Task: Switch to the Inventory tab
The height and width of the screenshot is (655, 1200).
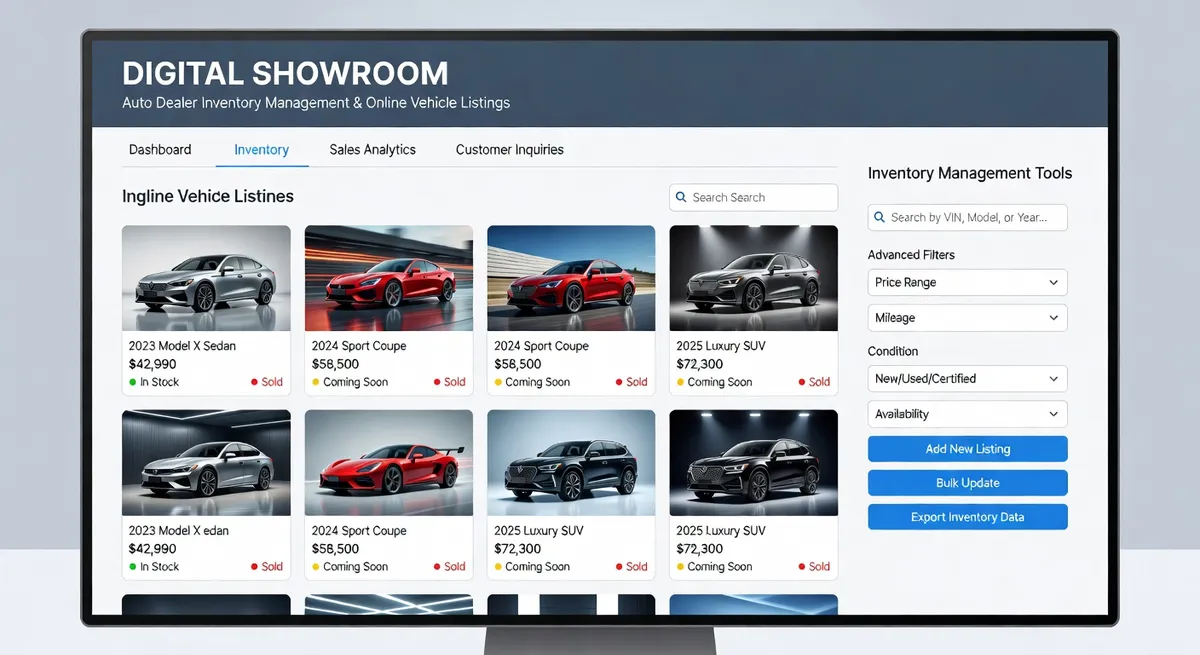Action: click(x=261, y=150)
